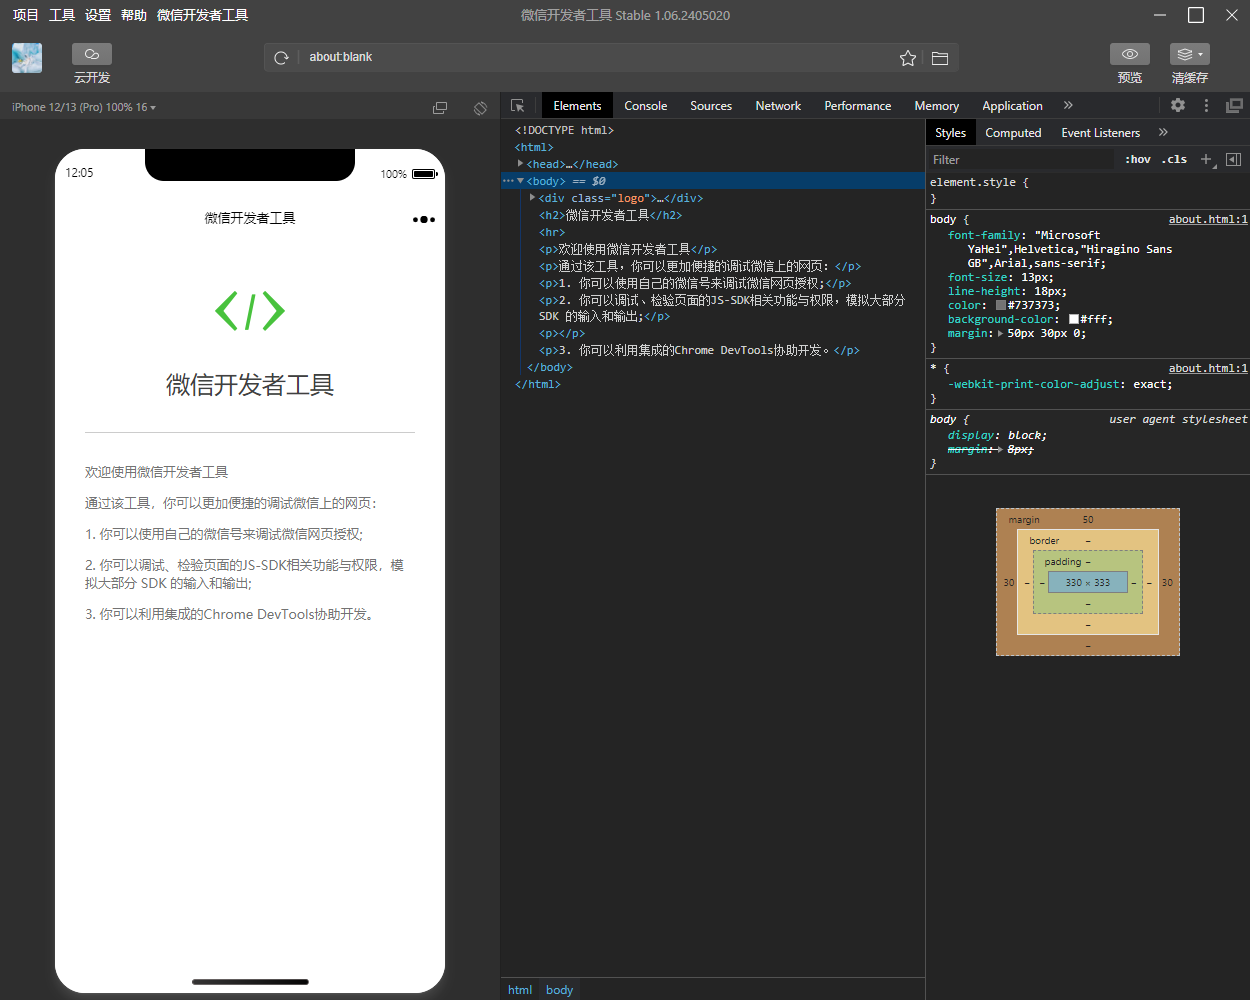
Task: Focus the styles Filter input field
Action: click(x=1020, y=159)
